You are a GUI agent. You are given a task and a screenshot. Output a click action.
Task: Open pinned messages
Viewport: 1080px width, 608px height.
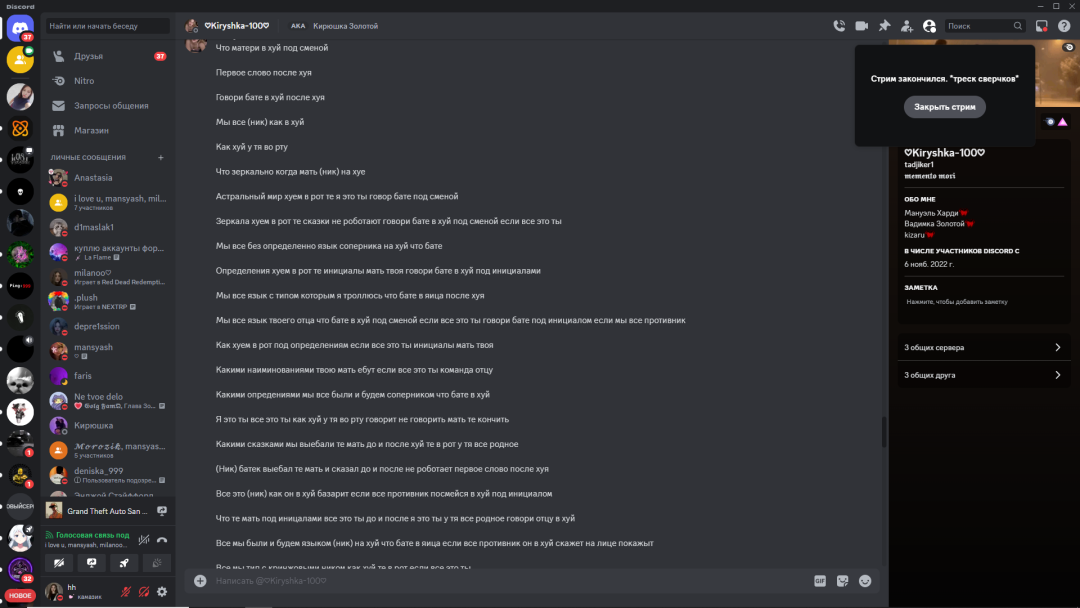[x=884, y=26]
